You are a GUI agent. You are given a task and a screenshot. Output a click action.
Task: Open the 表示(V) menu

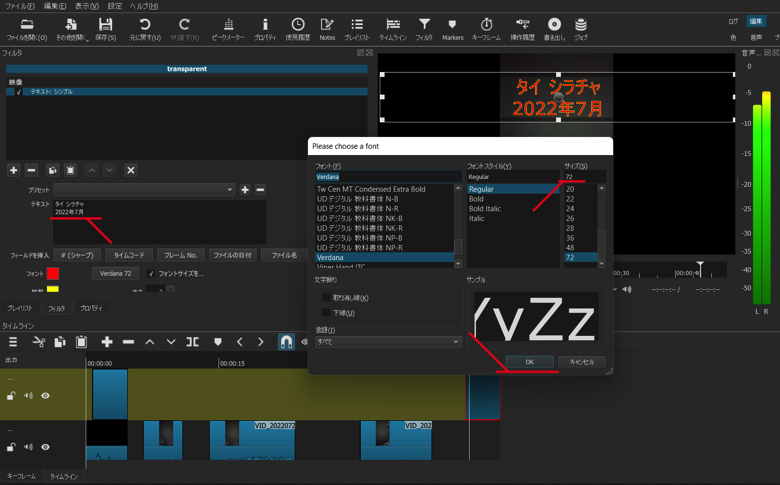tap(87, 6)
